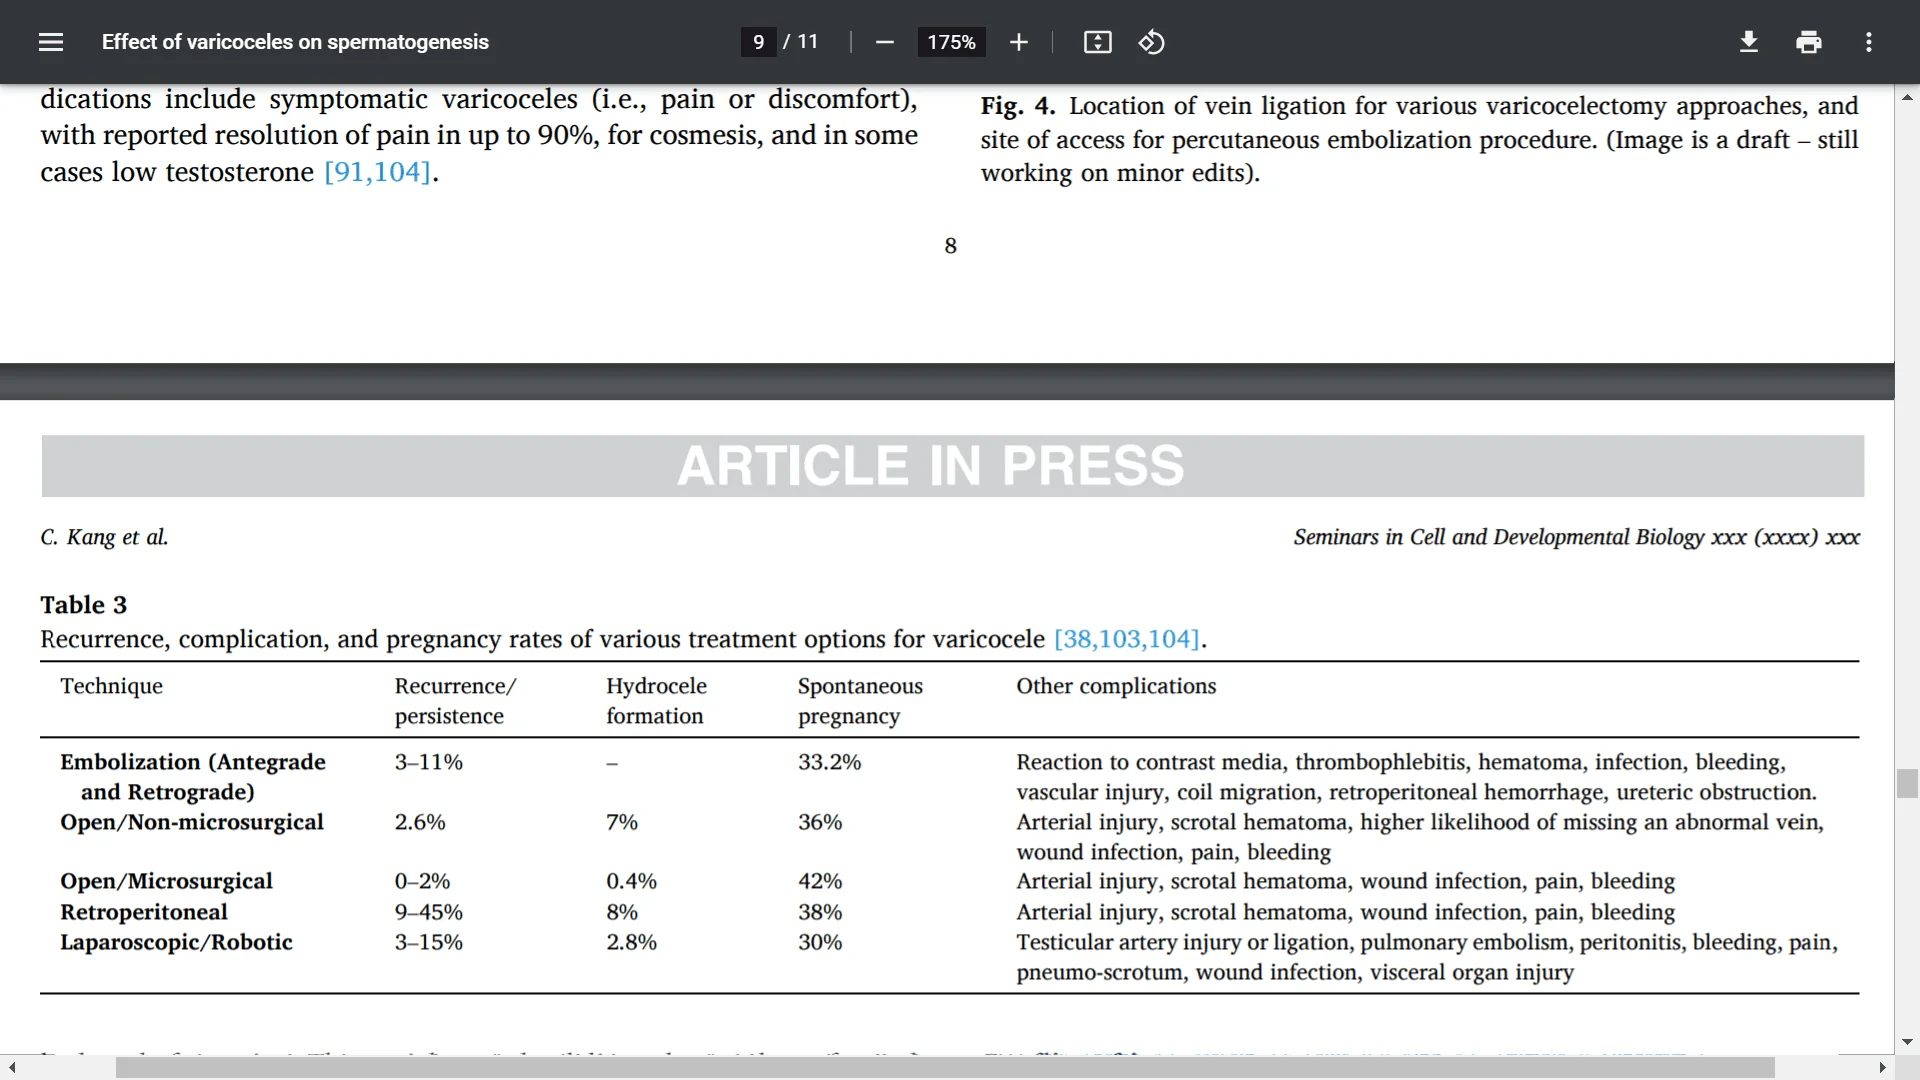Click the 'Seminars in Cell and Developmental Biology' journal header
This screenshot has height=1080, width=1920.
point(1499,537)
